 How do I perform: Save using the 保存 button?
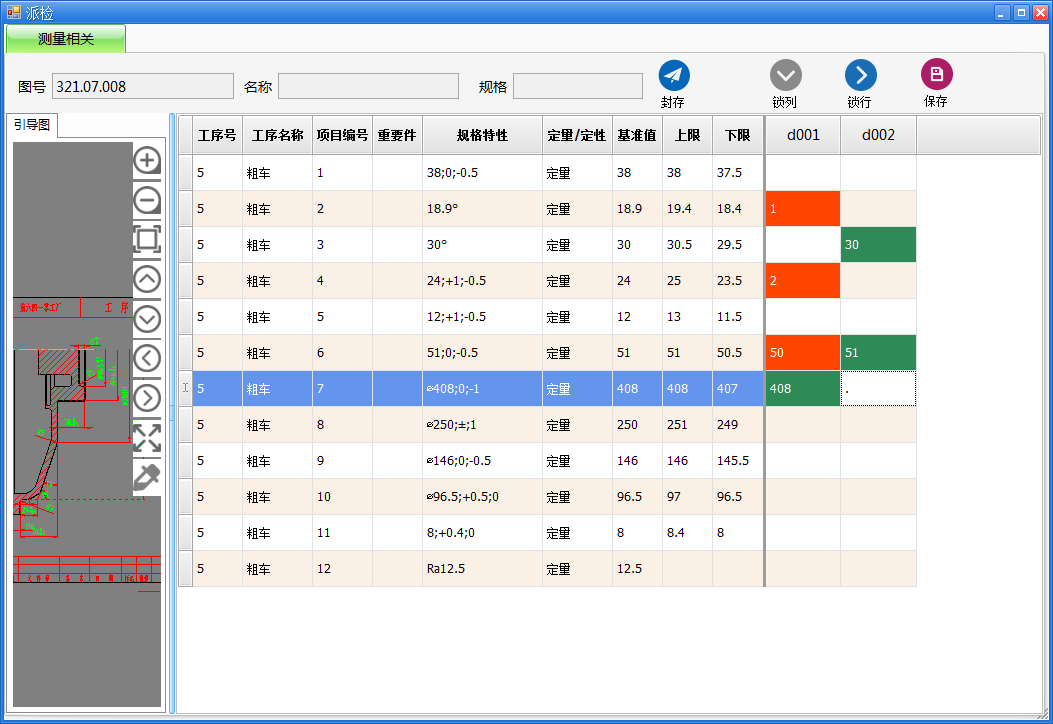tap(936, 76)
